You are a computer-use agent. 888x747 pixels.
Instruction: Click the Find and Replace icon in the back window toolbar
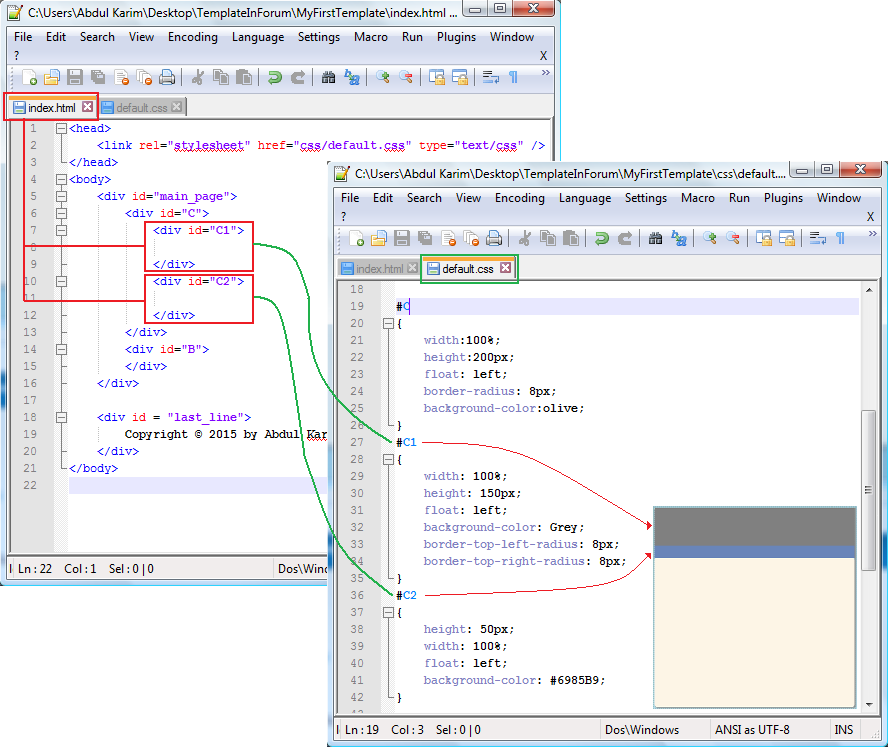(x=352, y=77)
